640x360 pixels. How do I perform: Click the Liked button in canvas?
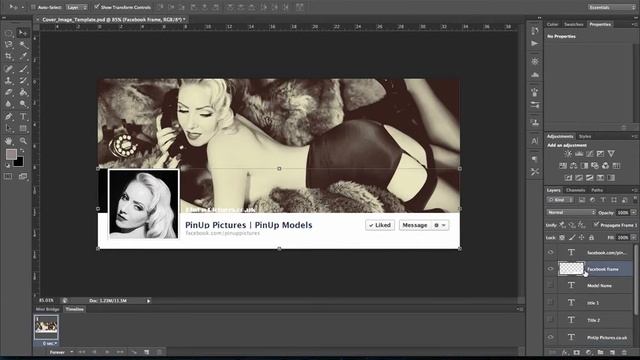pyautogui.click(x=380, y=225)
